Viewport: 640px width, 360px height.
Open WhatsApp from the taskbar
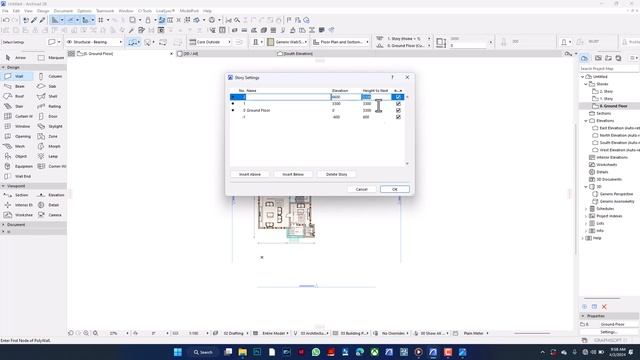[x=316, y=352]
